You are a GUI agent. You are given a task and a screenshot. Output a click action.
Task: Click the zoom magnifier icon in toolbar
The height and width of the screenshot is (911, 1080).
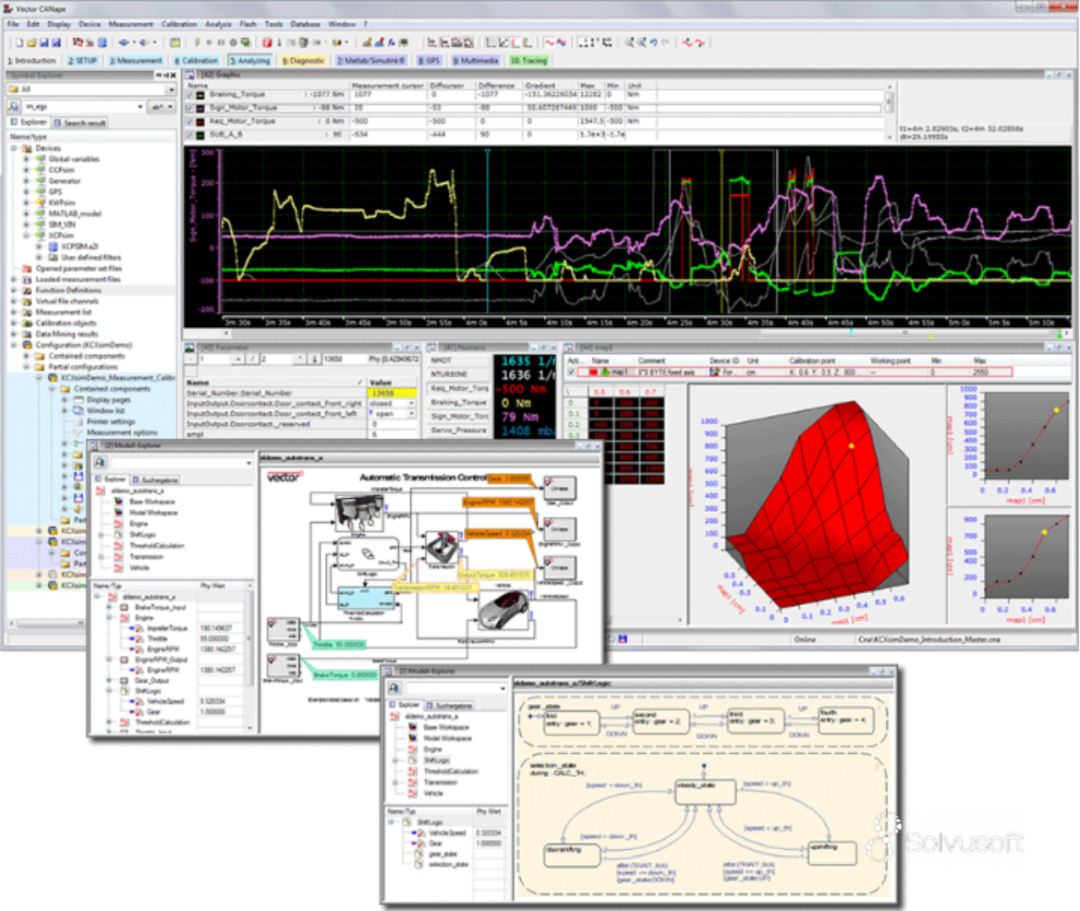tap(629, 42)
